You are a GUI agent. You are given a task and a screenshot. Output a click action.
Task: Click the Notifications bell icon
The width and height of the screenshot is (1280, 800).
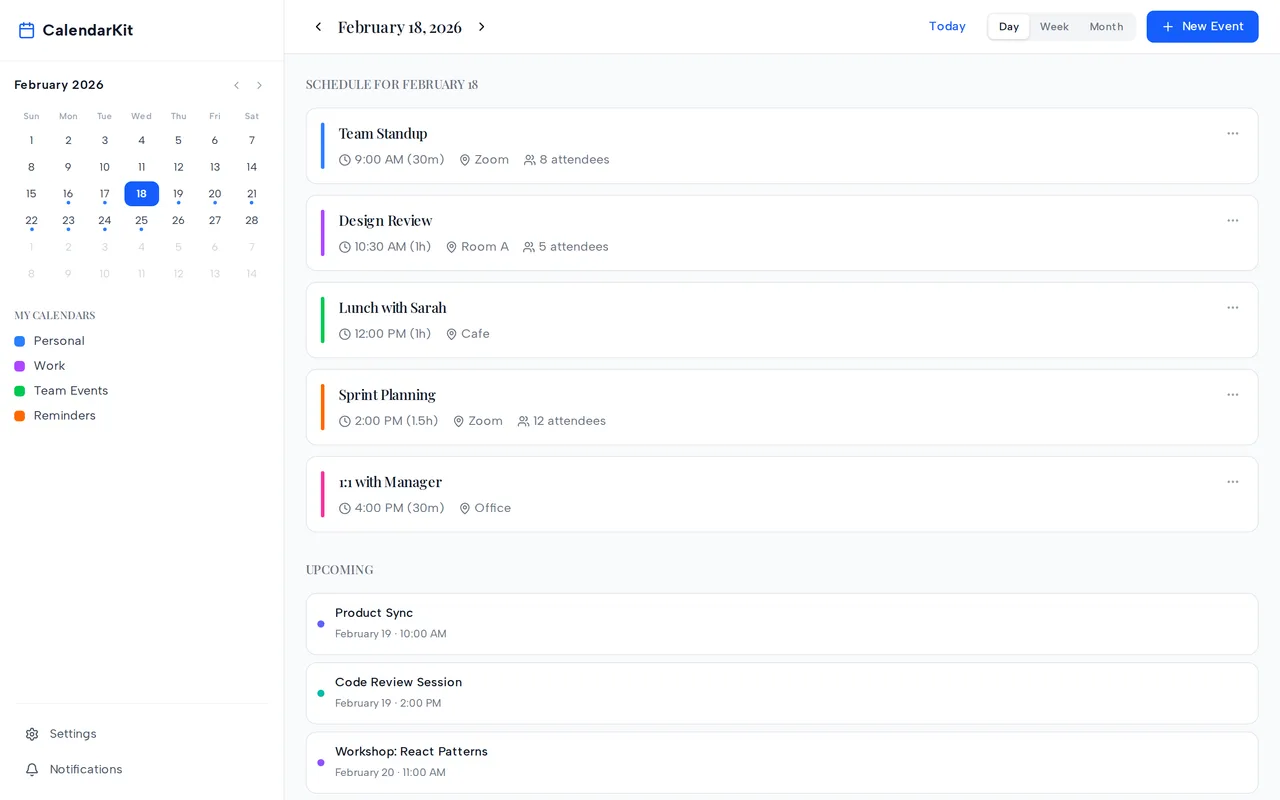tap(32, 769)
